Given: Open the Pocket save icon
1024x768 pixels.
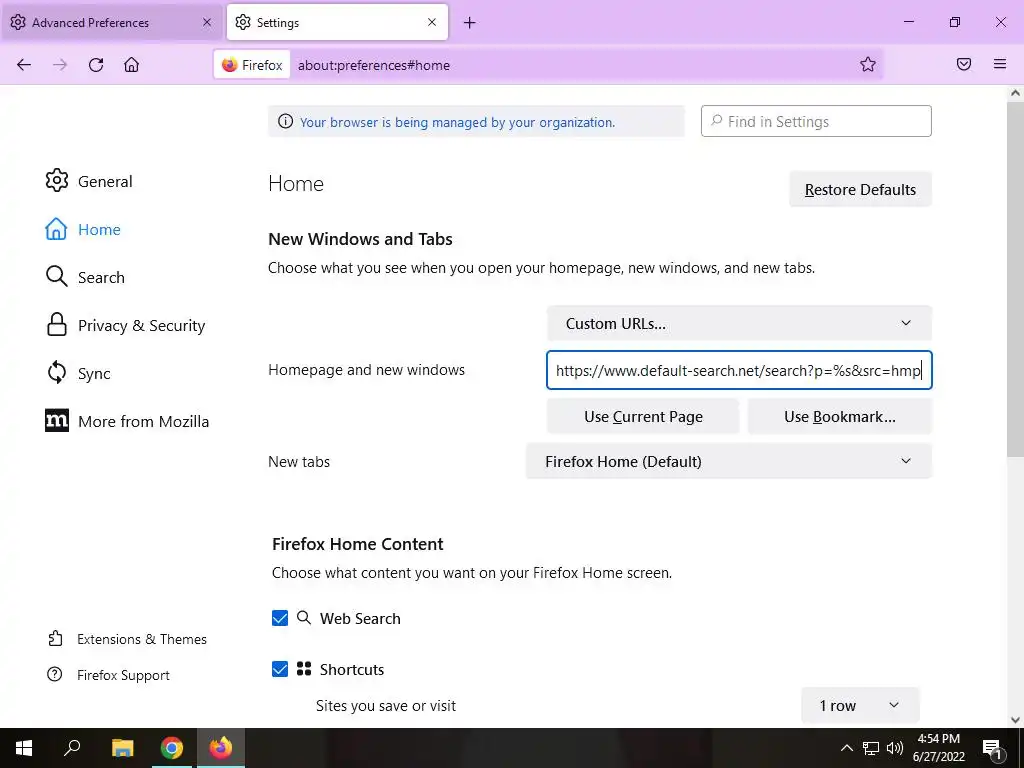Looking at the screenshot, I should 964,64.
